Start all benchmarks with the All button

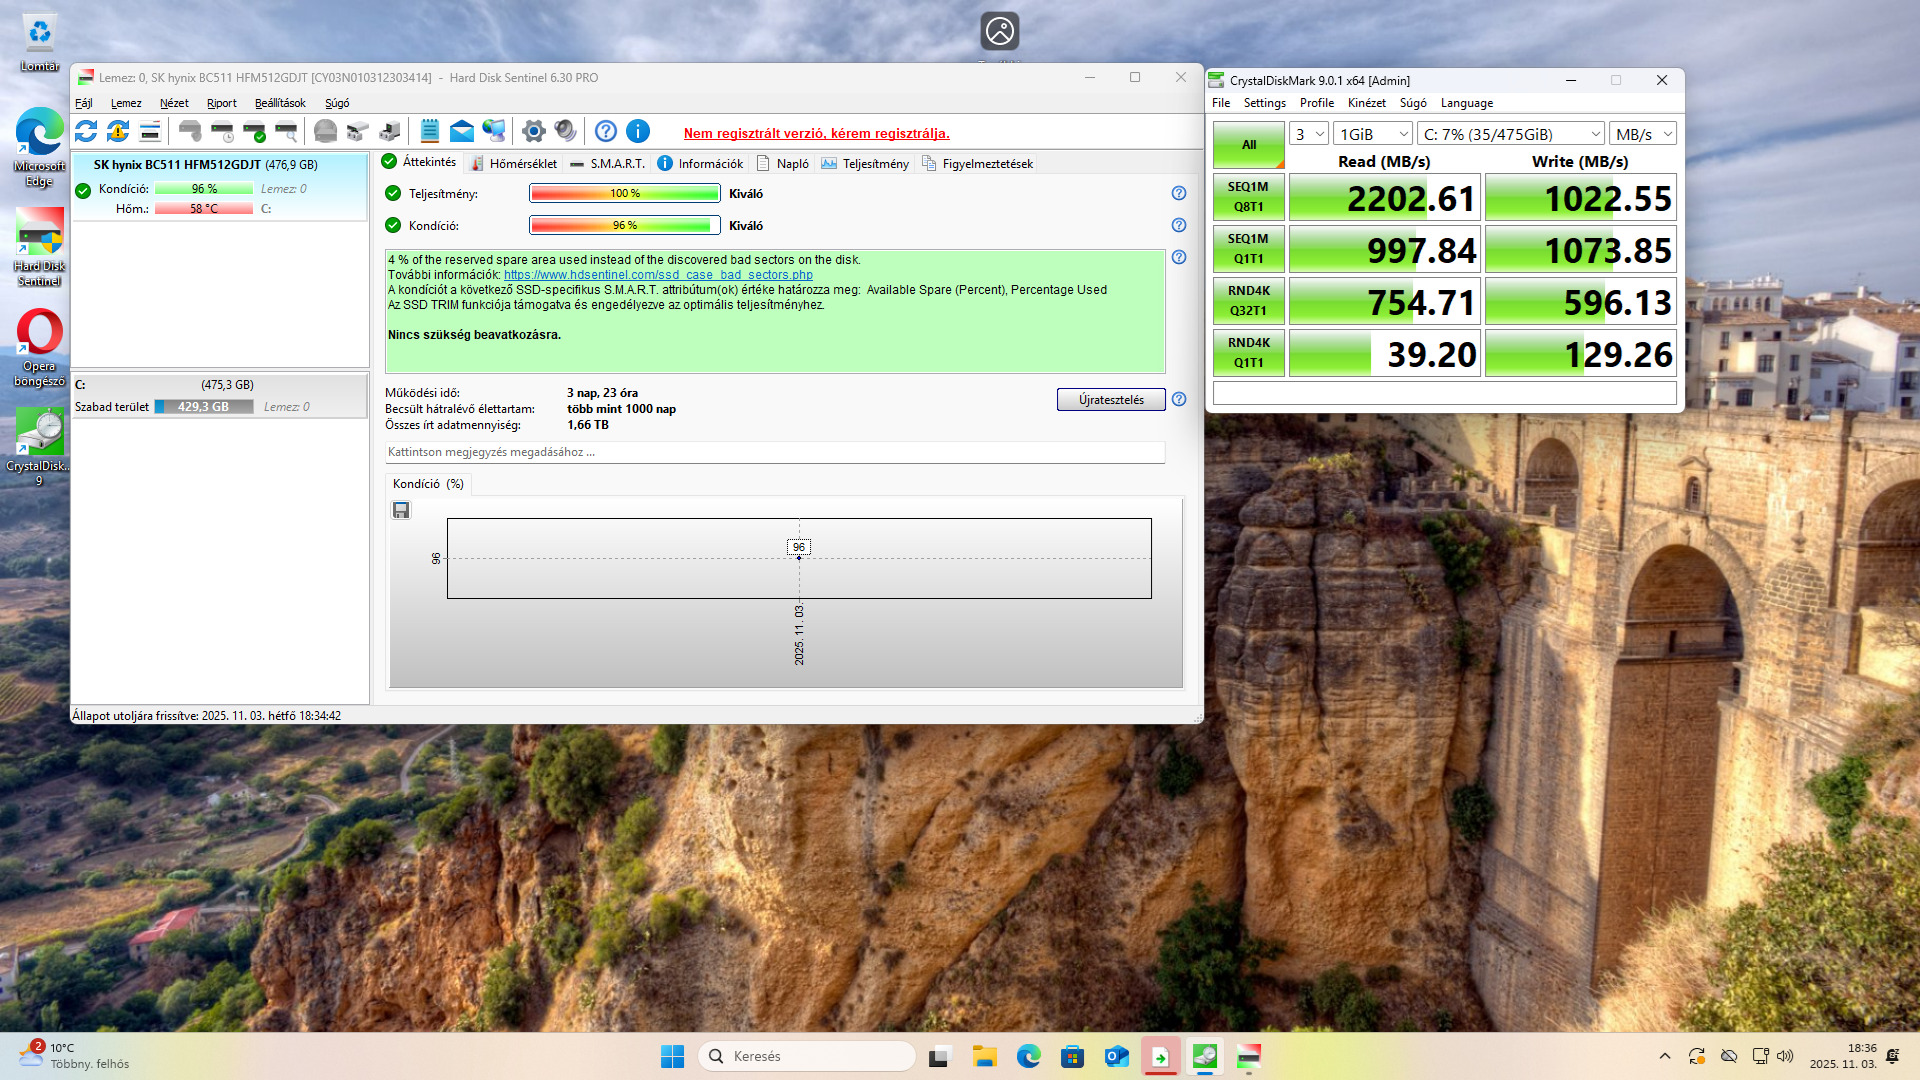pyautogui.click(x=1248, y=145)
